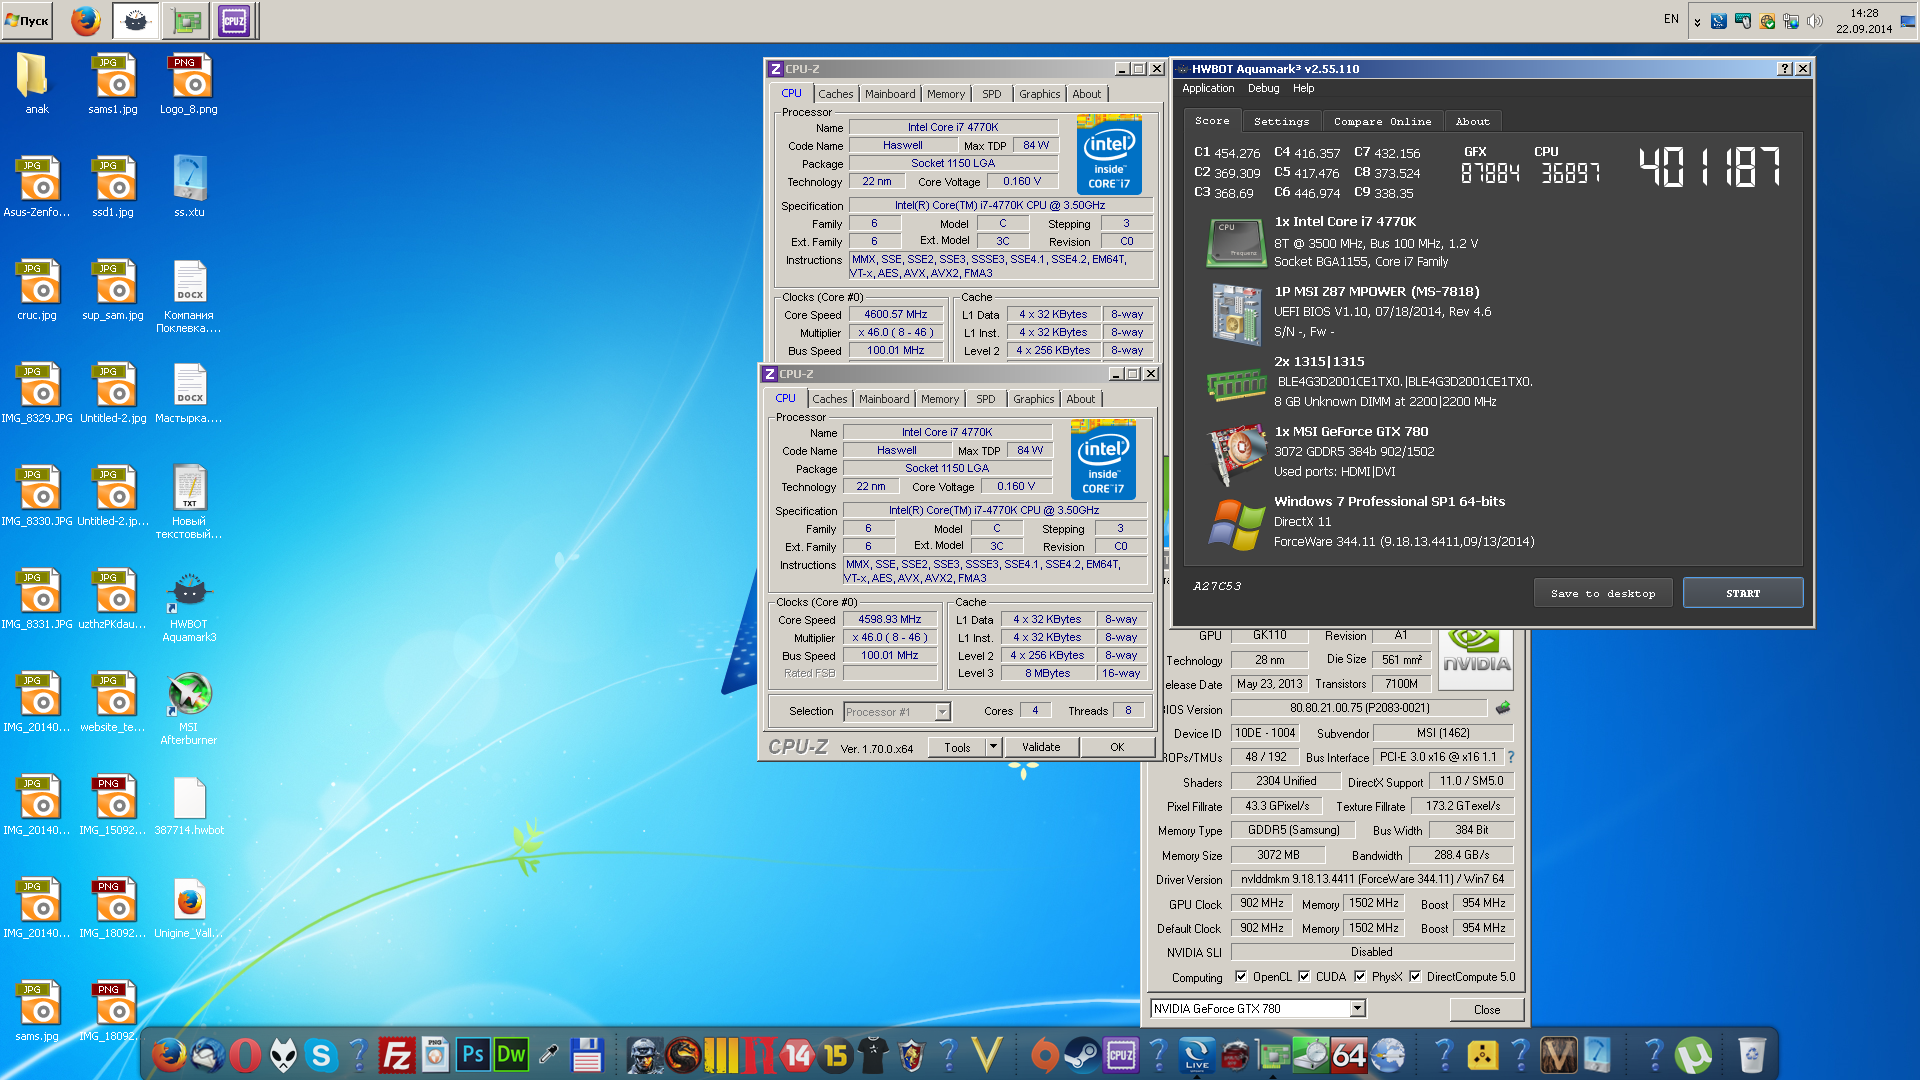Image resolution: width=1920 pixels, height=1080 pixels.
Task: Click the Bus Interface question mark in GPU-Z
Action: (x=1510, y=757)
